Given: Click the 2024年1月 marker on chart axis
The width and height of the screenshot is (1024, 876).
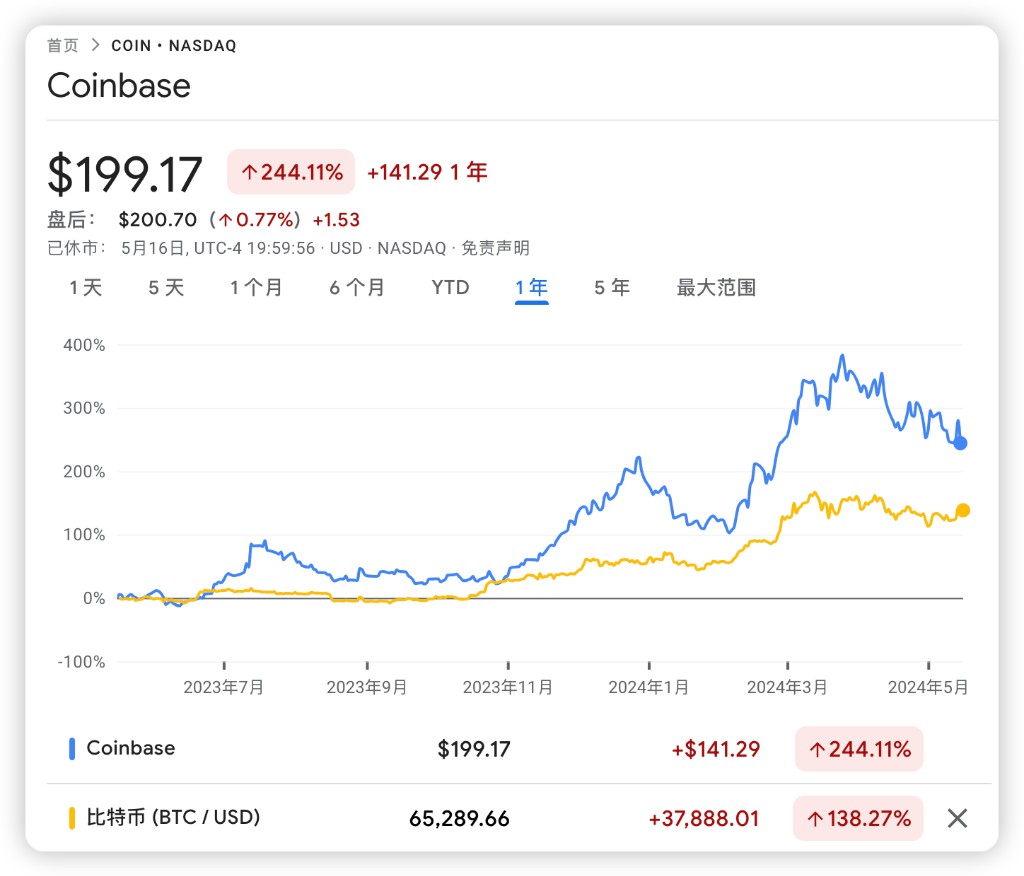Looking at the screenshot, I should coord(649,687).
